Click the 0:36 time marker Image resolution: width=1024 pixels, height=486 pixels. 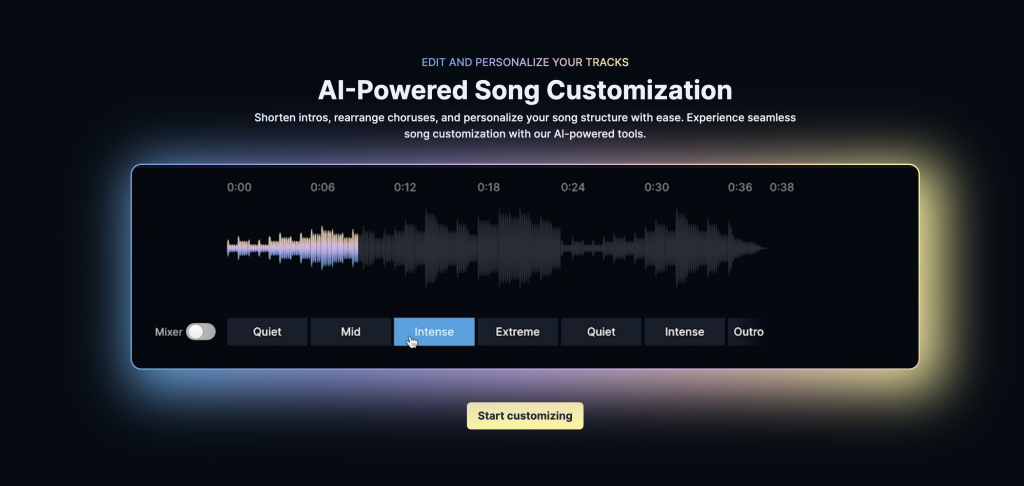(740, 187)
